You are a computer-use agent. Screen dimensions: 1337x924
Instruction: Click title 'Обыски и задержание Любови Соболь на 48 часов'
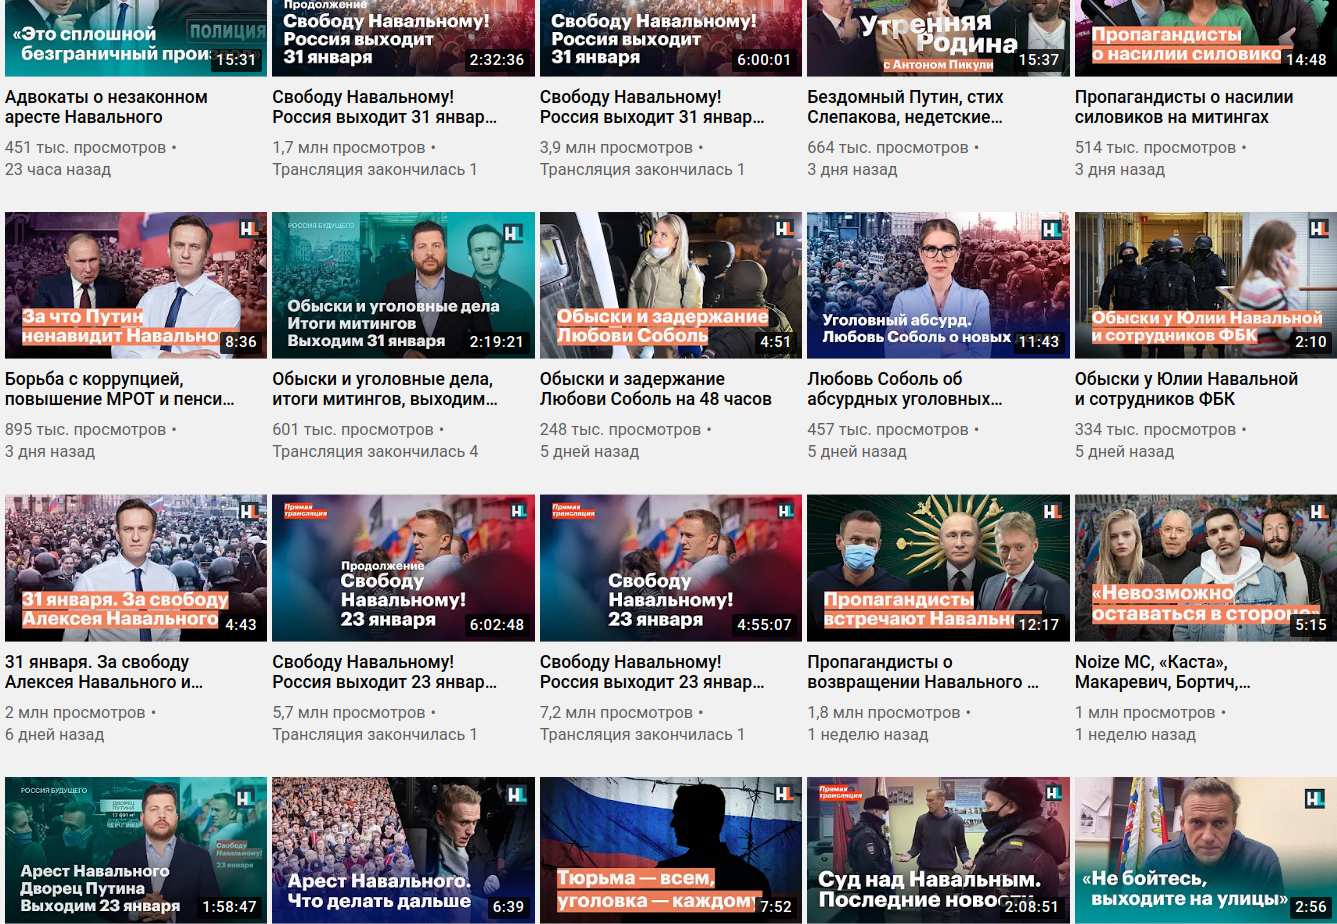656,389
